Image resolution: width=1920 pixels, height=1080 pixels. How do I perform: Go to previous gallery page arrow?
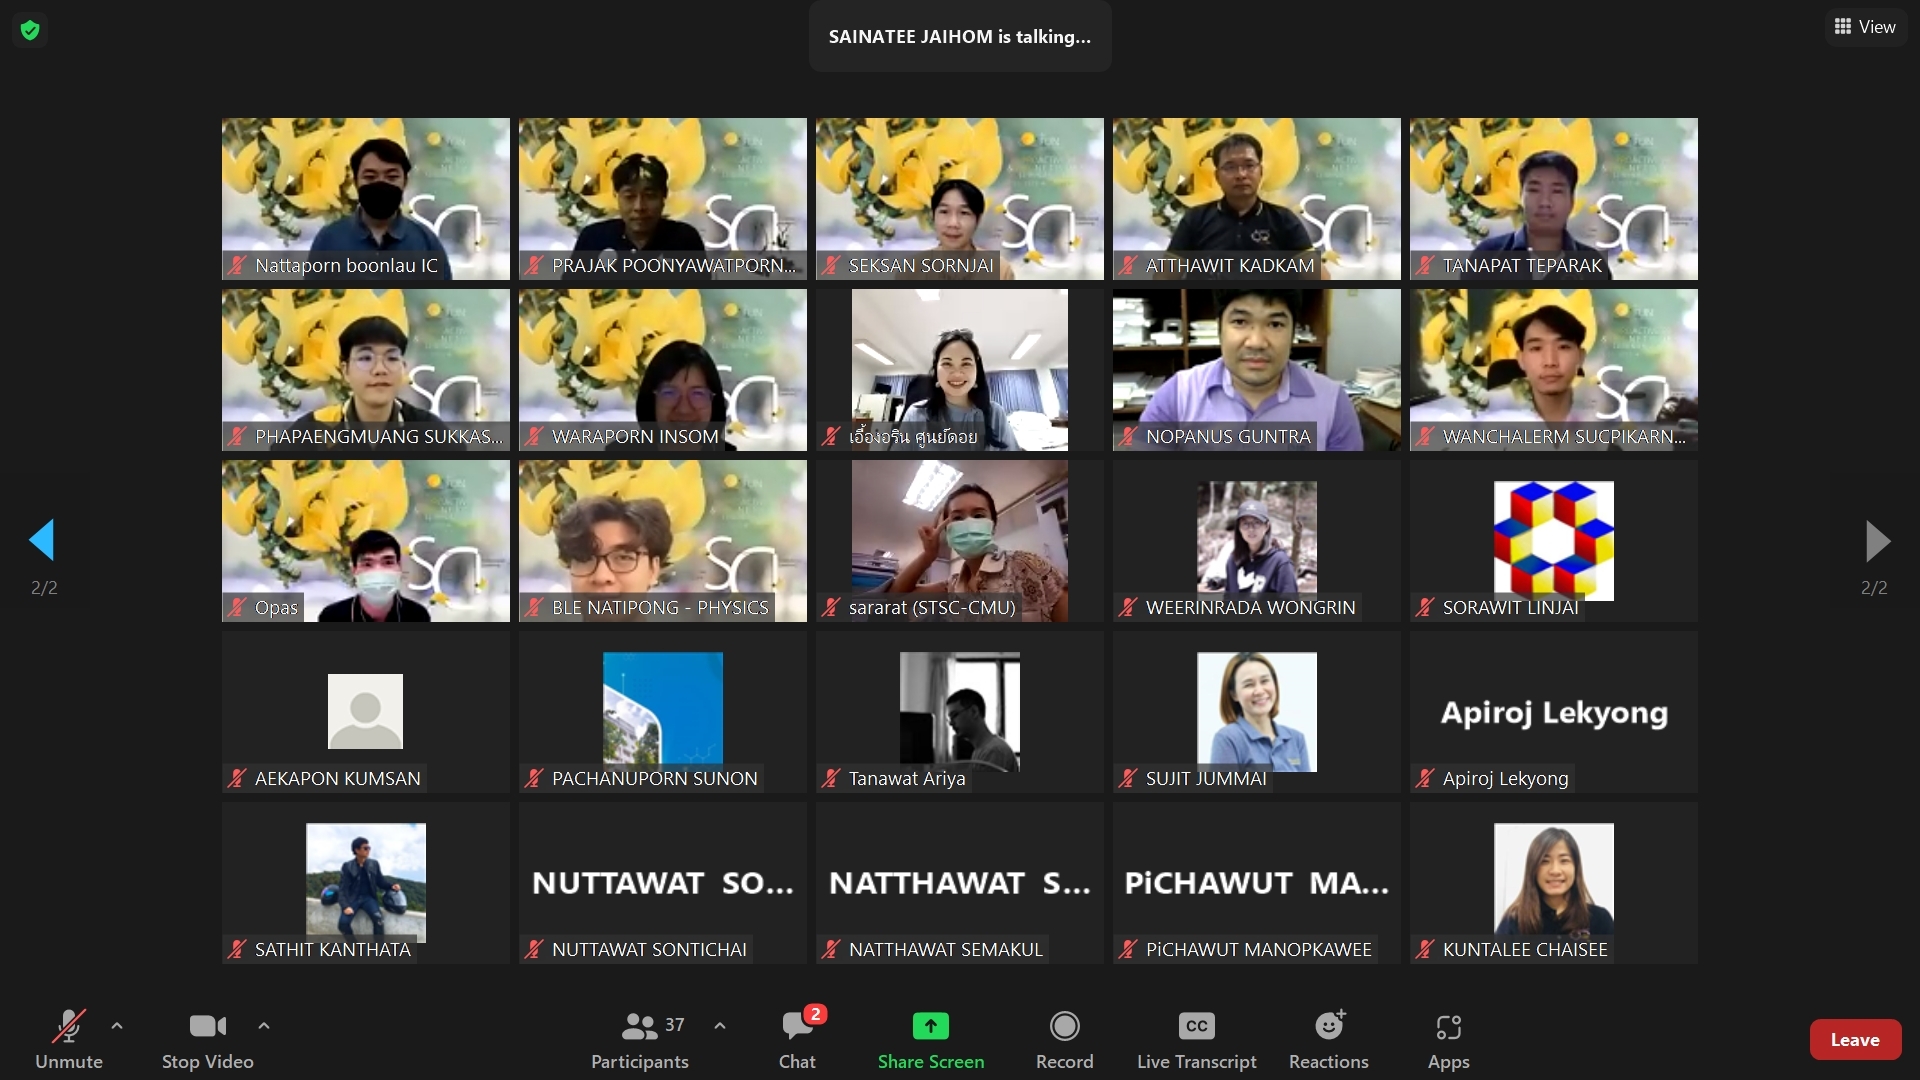click(42, 540)
